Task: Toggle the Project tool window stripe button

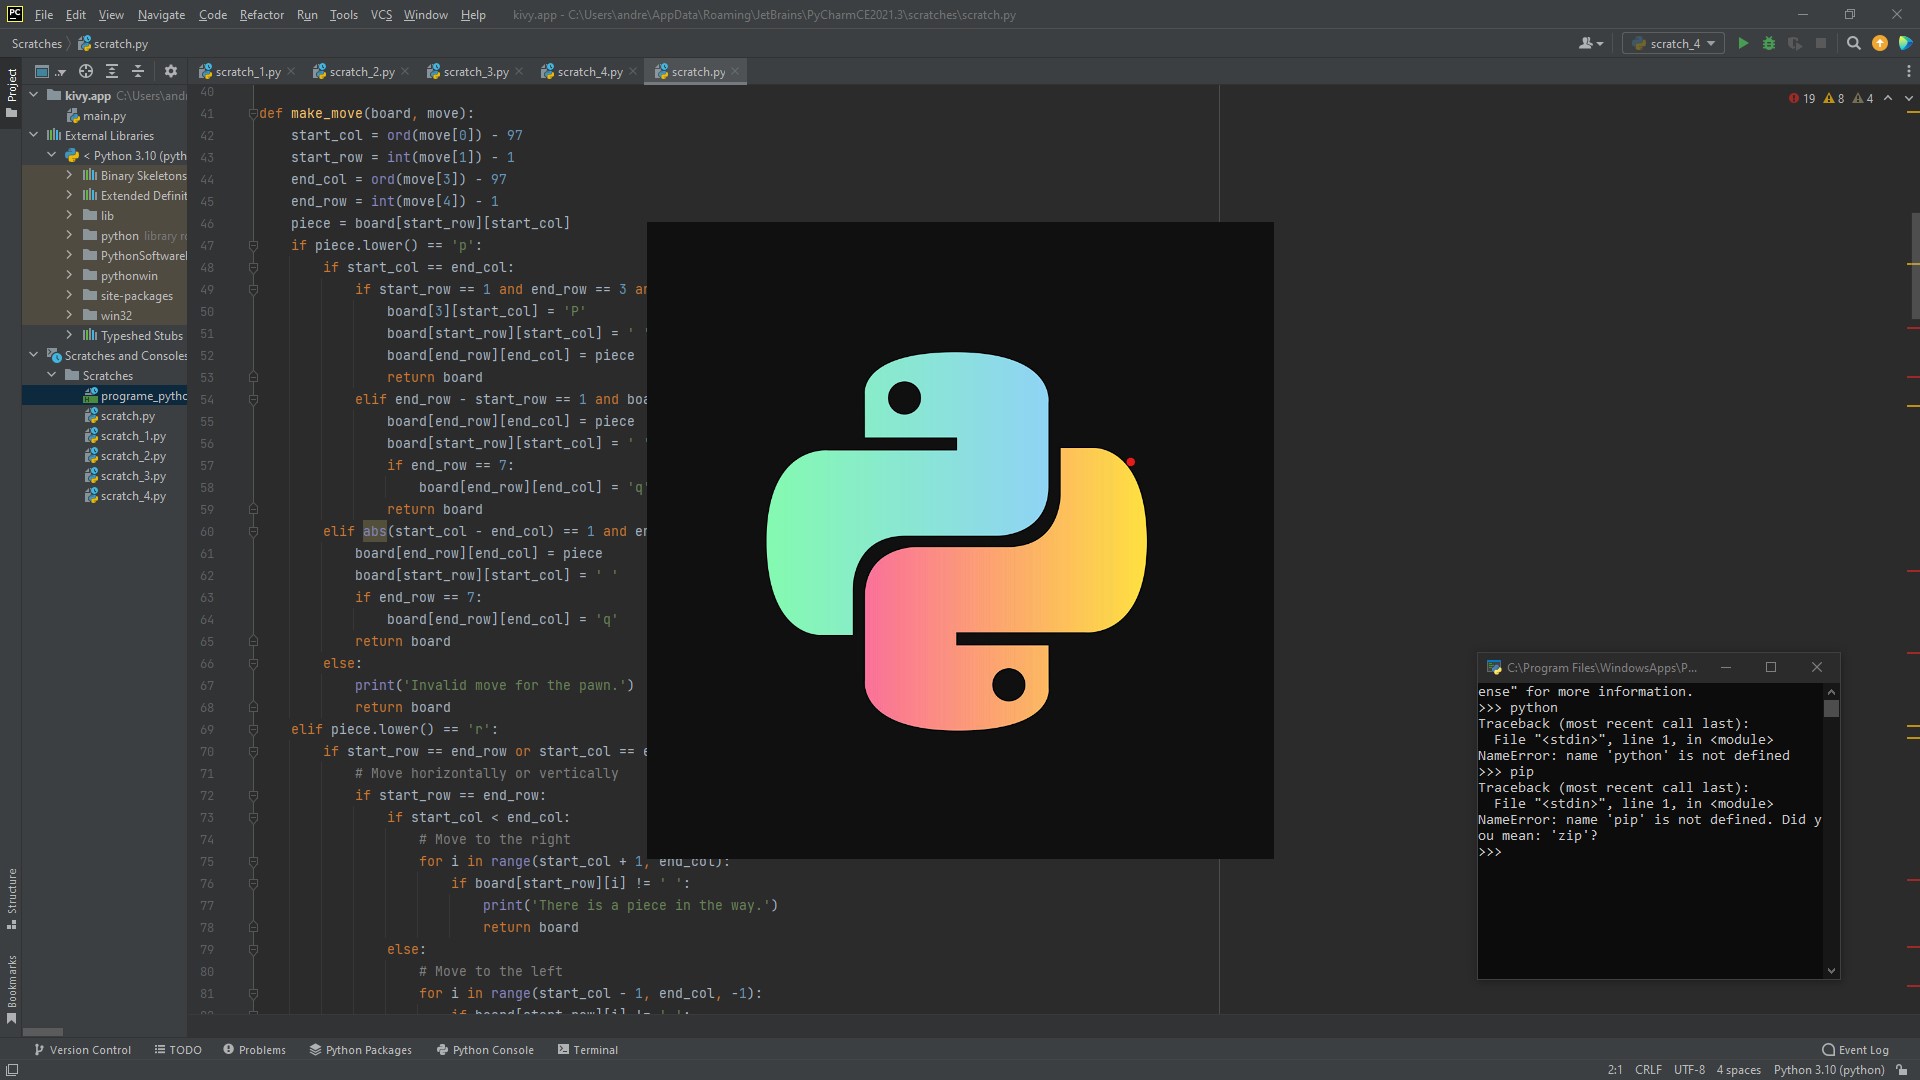Action: pos(11,93)
